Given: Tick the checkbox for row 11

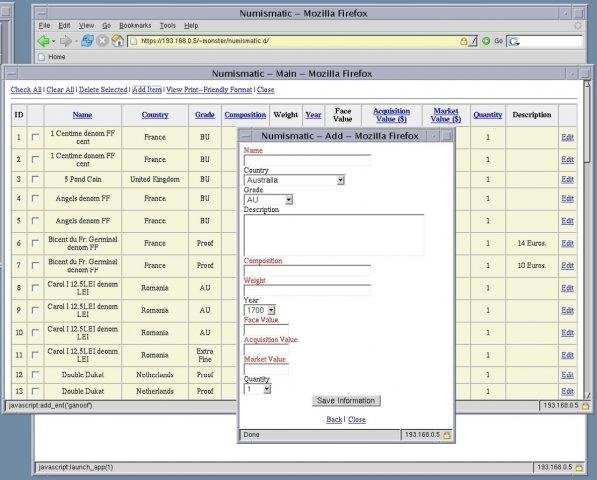Looking at the screenshot, I should pos(35,355).
